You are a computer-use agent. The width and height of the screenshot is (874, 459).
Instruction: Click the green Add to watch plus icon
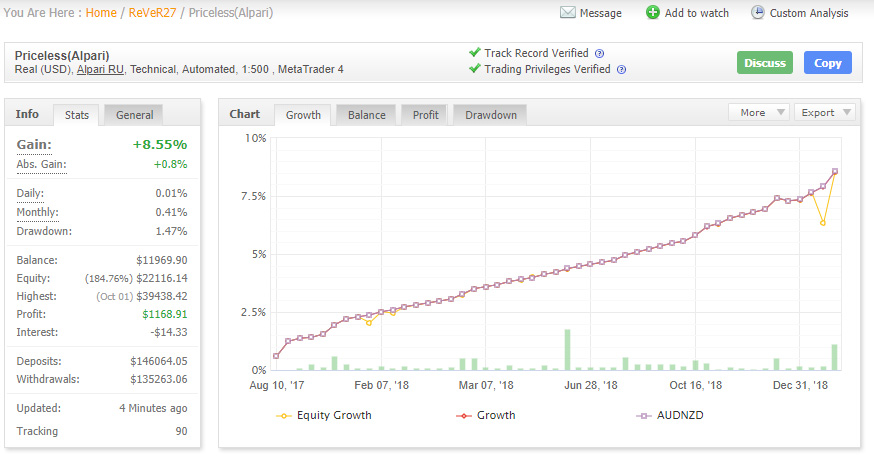pyautogui.click(x=653, y=12)
